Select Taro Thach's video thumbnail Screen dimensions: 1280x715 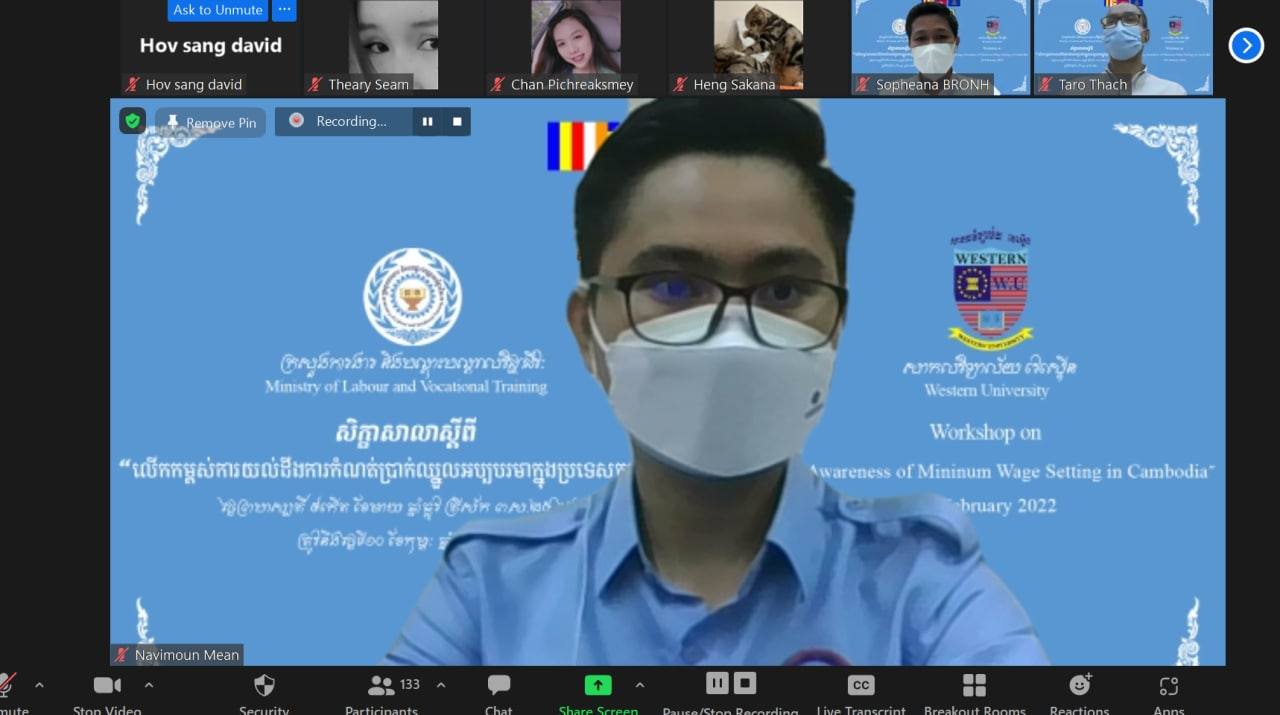[1123, 47]
